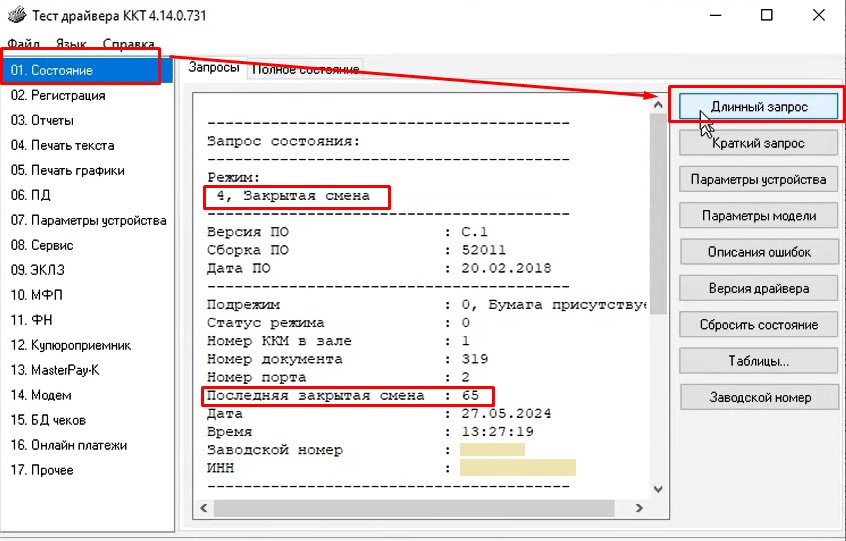Click the Краткий запрос button
The height and width of the screenshot is (541, 846).
point(758,143)
